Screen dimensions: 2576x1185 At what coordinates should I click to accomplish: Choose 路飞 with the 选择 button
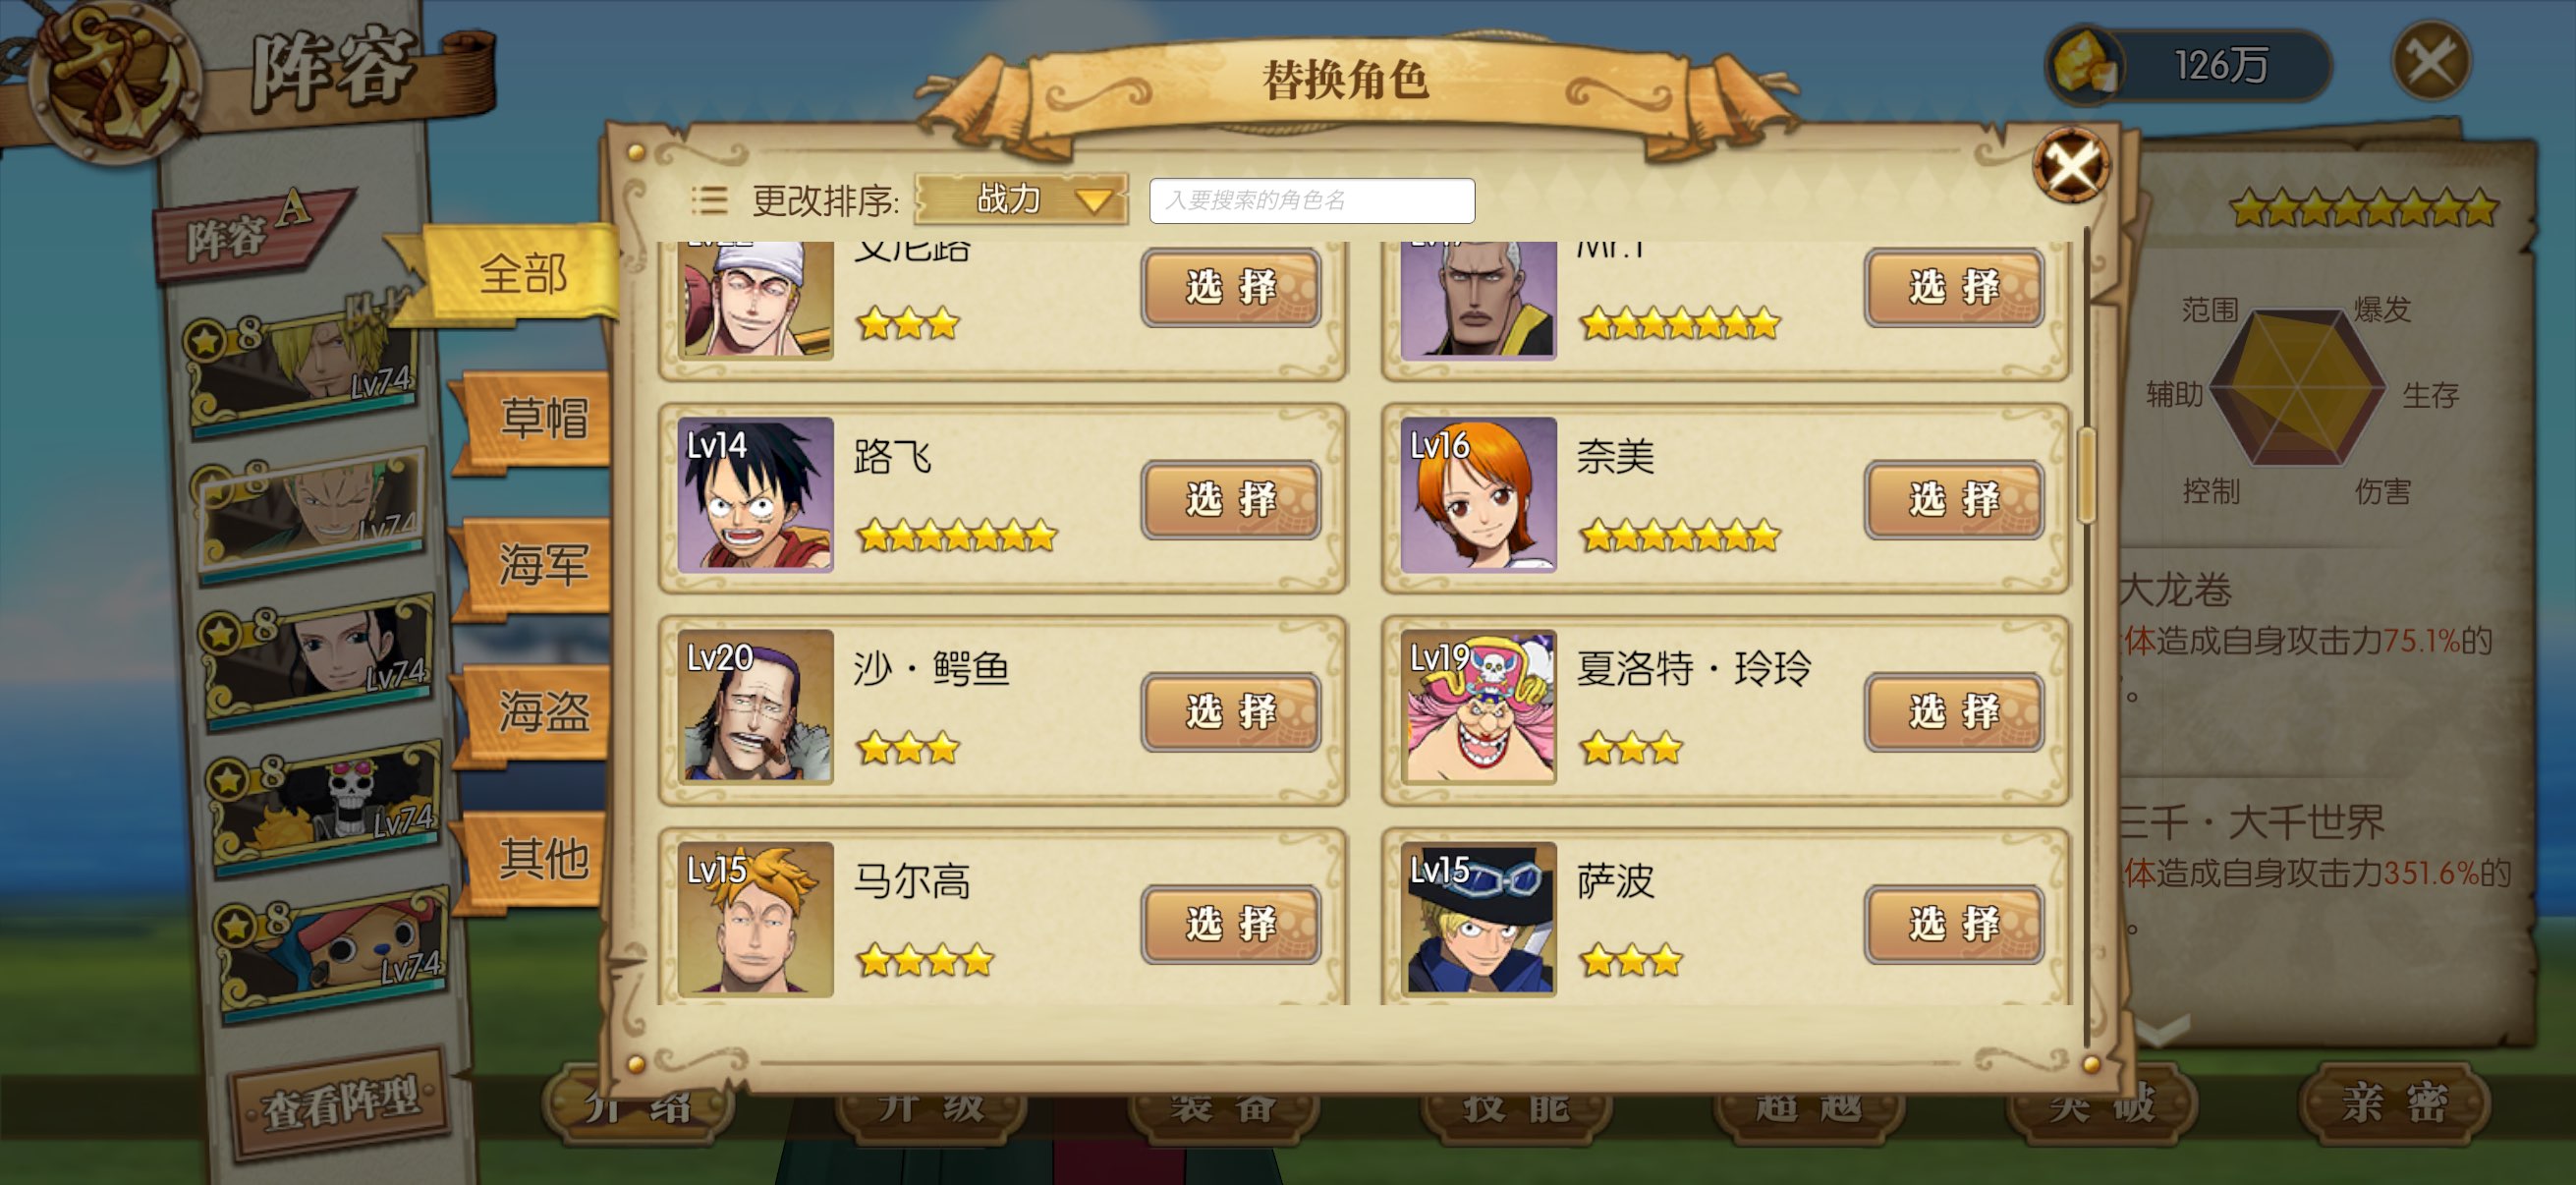(1231, 499)
